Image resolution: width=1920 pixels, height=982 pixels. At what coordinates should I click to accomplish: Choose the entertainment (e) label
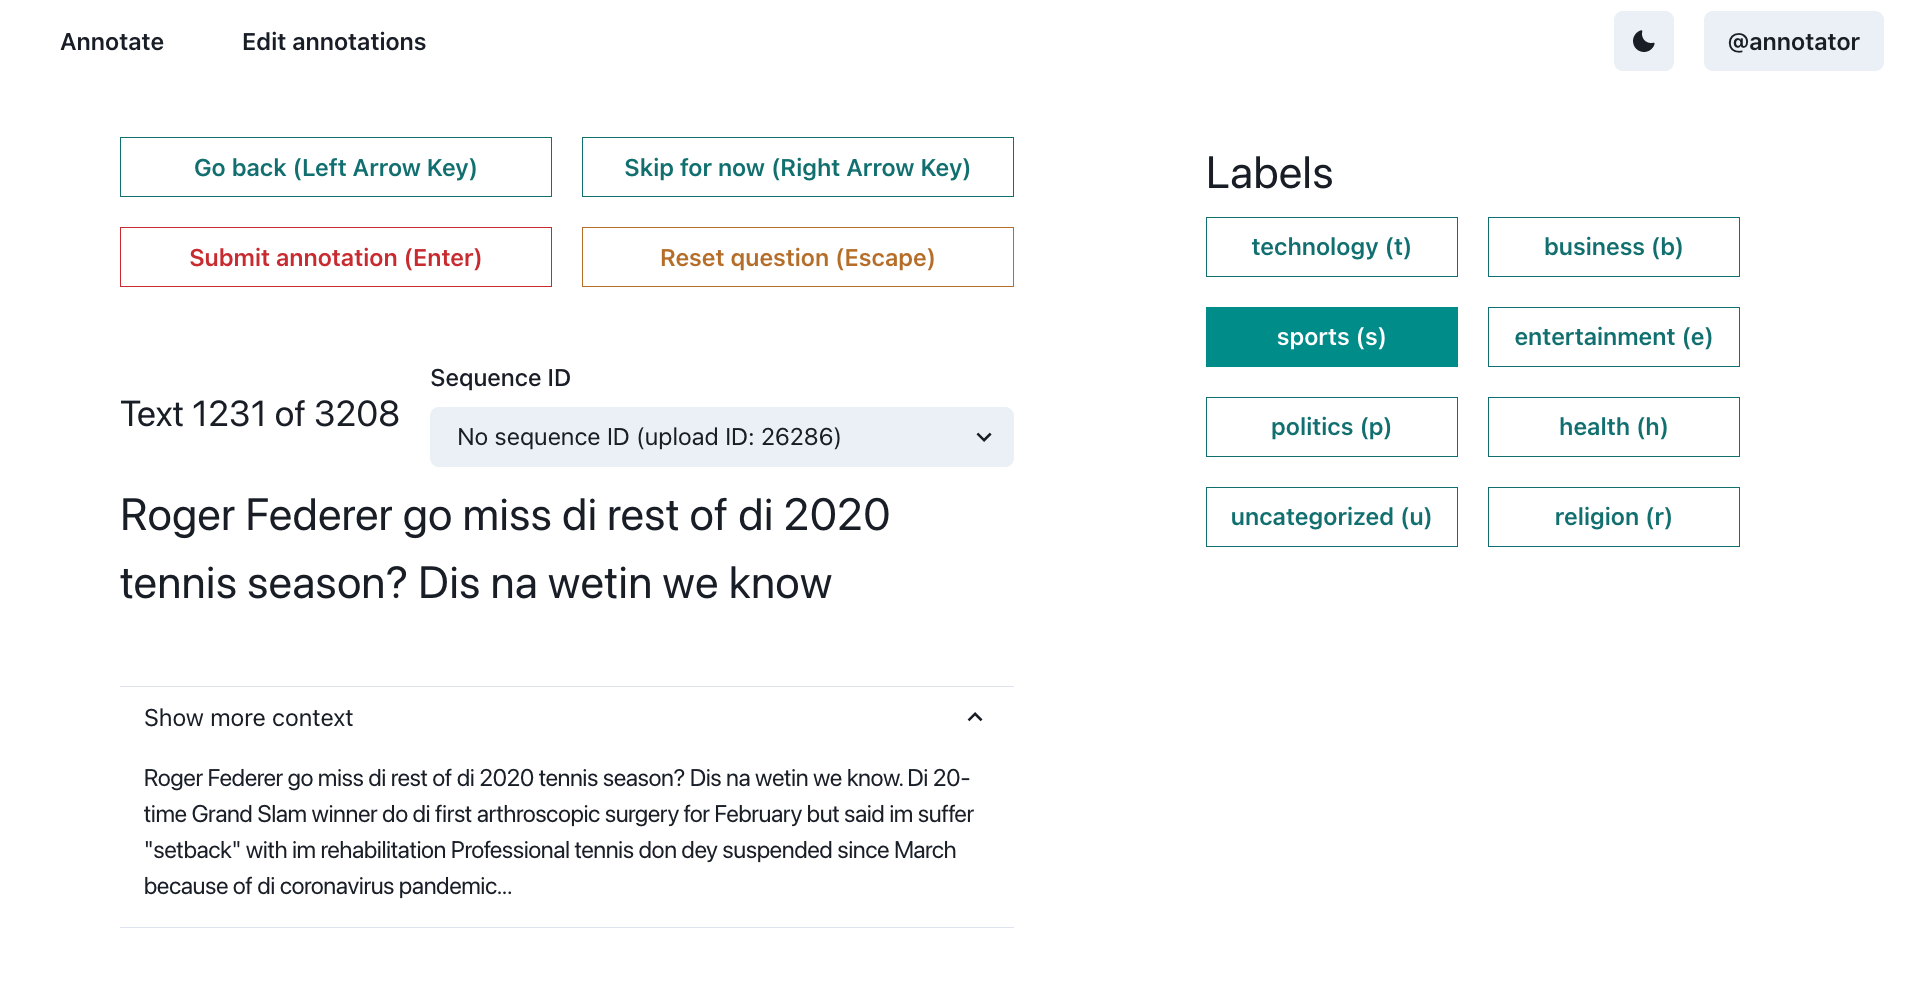tap(1613, 337)
